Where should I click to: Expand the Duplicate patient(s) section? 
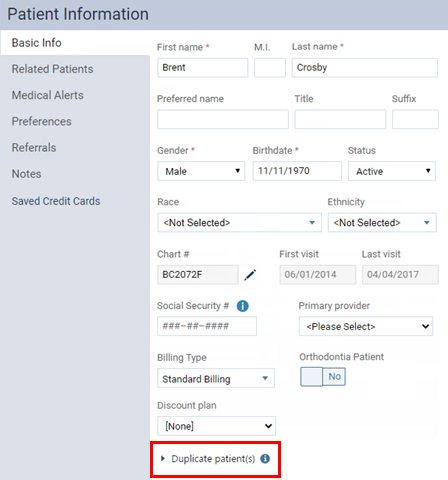click(x=208, y=459)
